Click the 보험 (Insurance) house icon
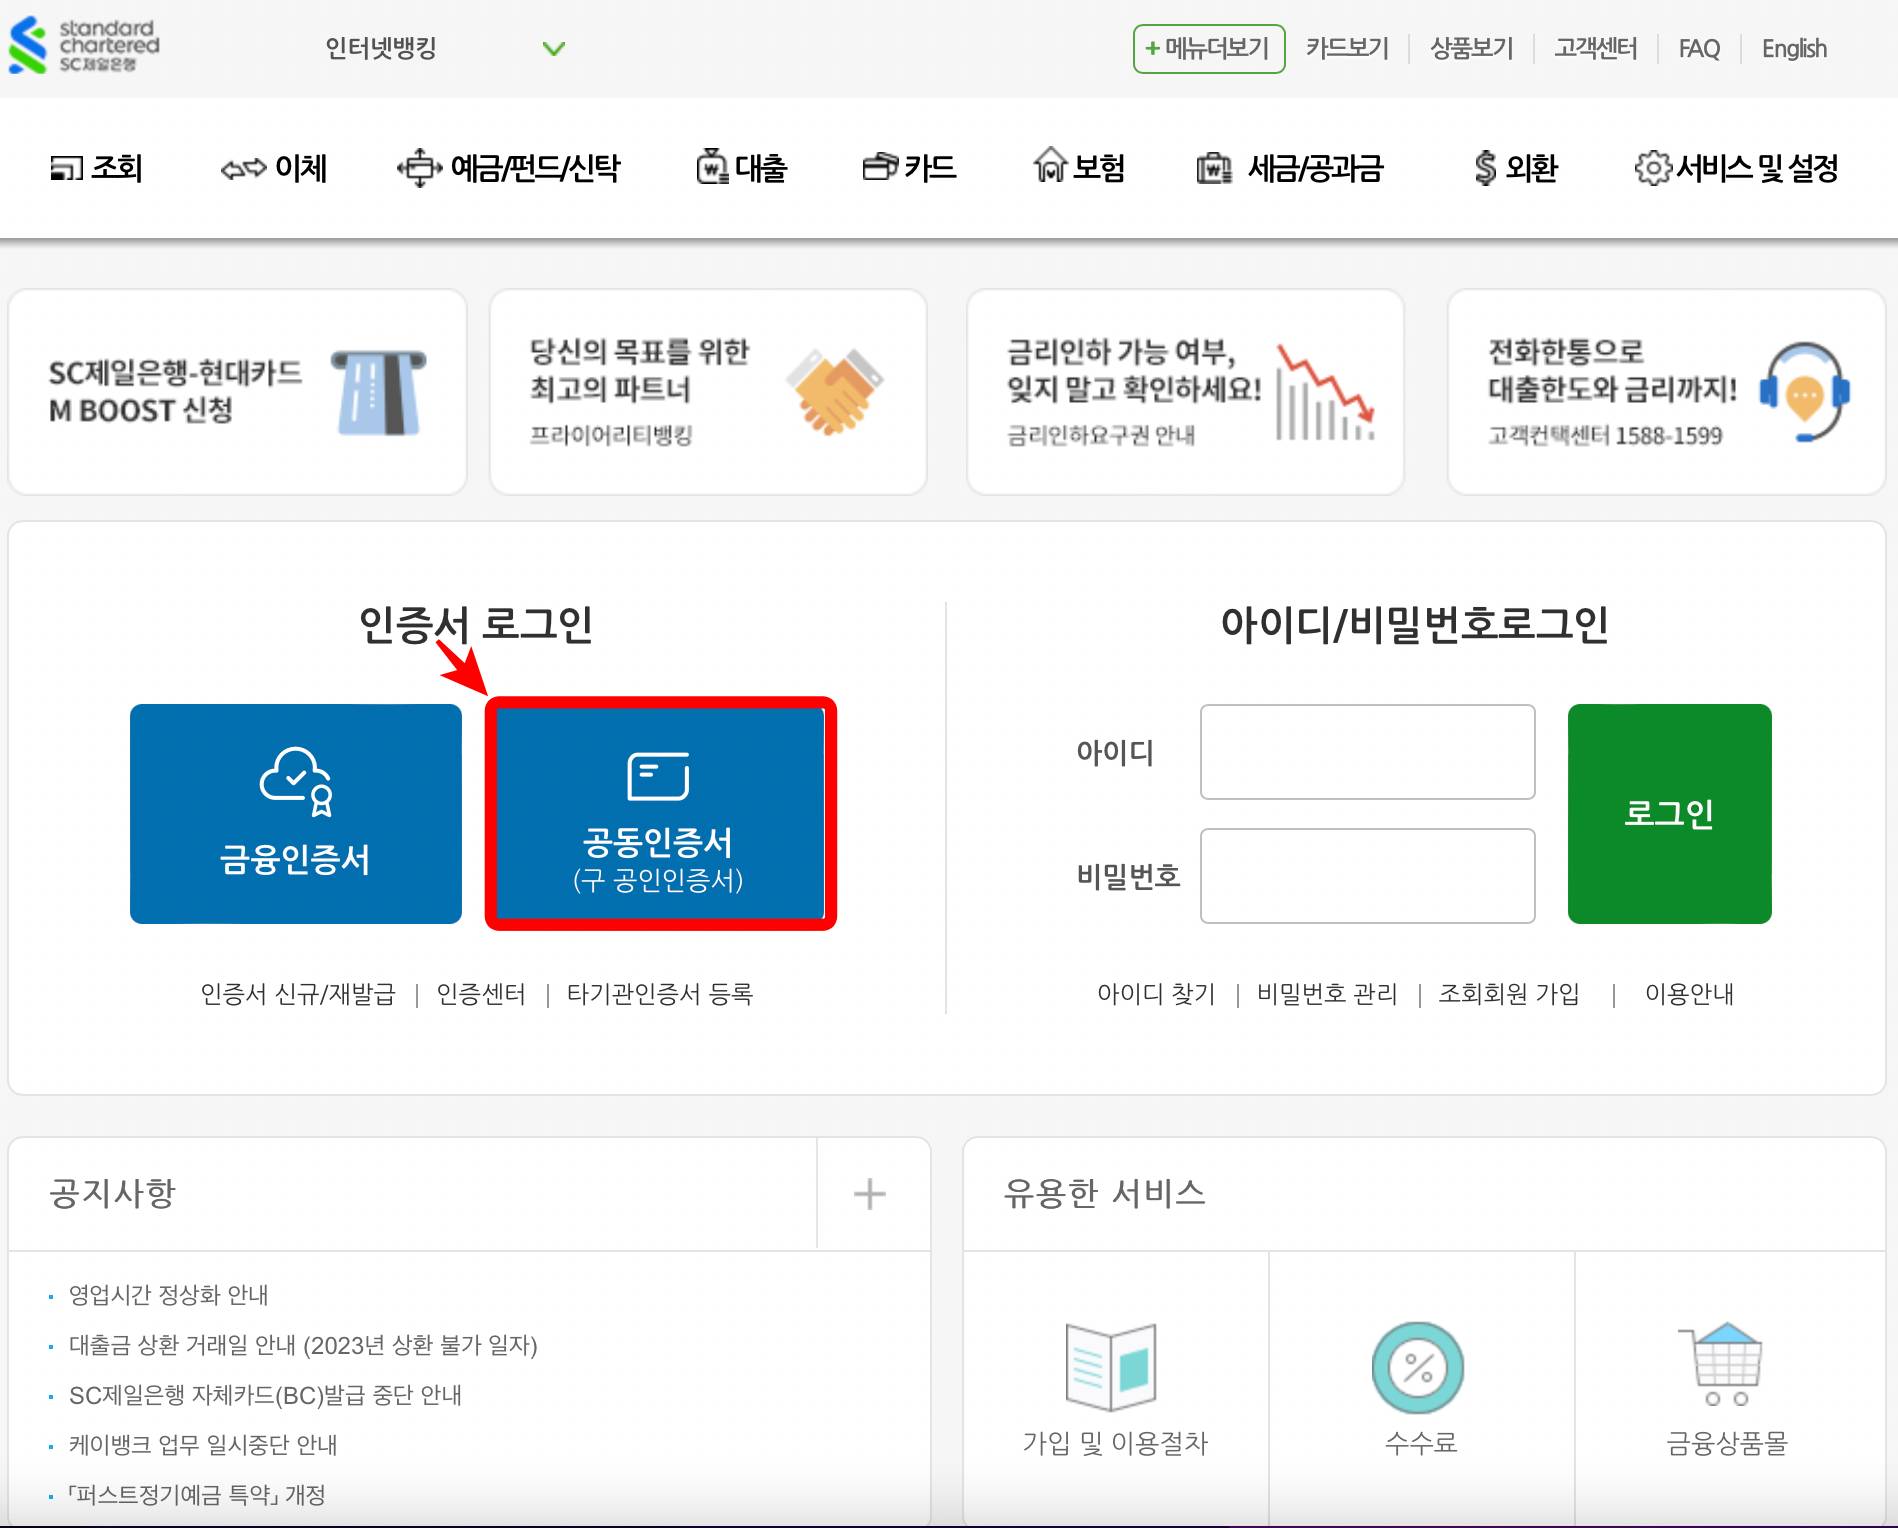The width and height of the screenshot is (1898, 1528). pyautogui.click(x=1048, y=168)
